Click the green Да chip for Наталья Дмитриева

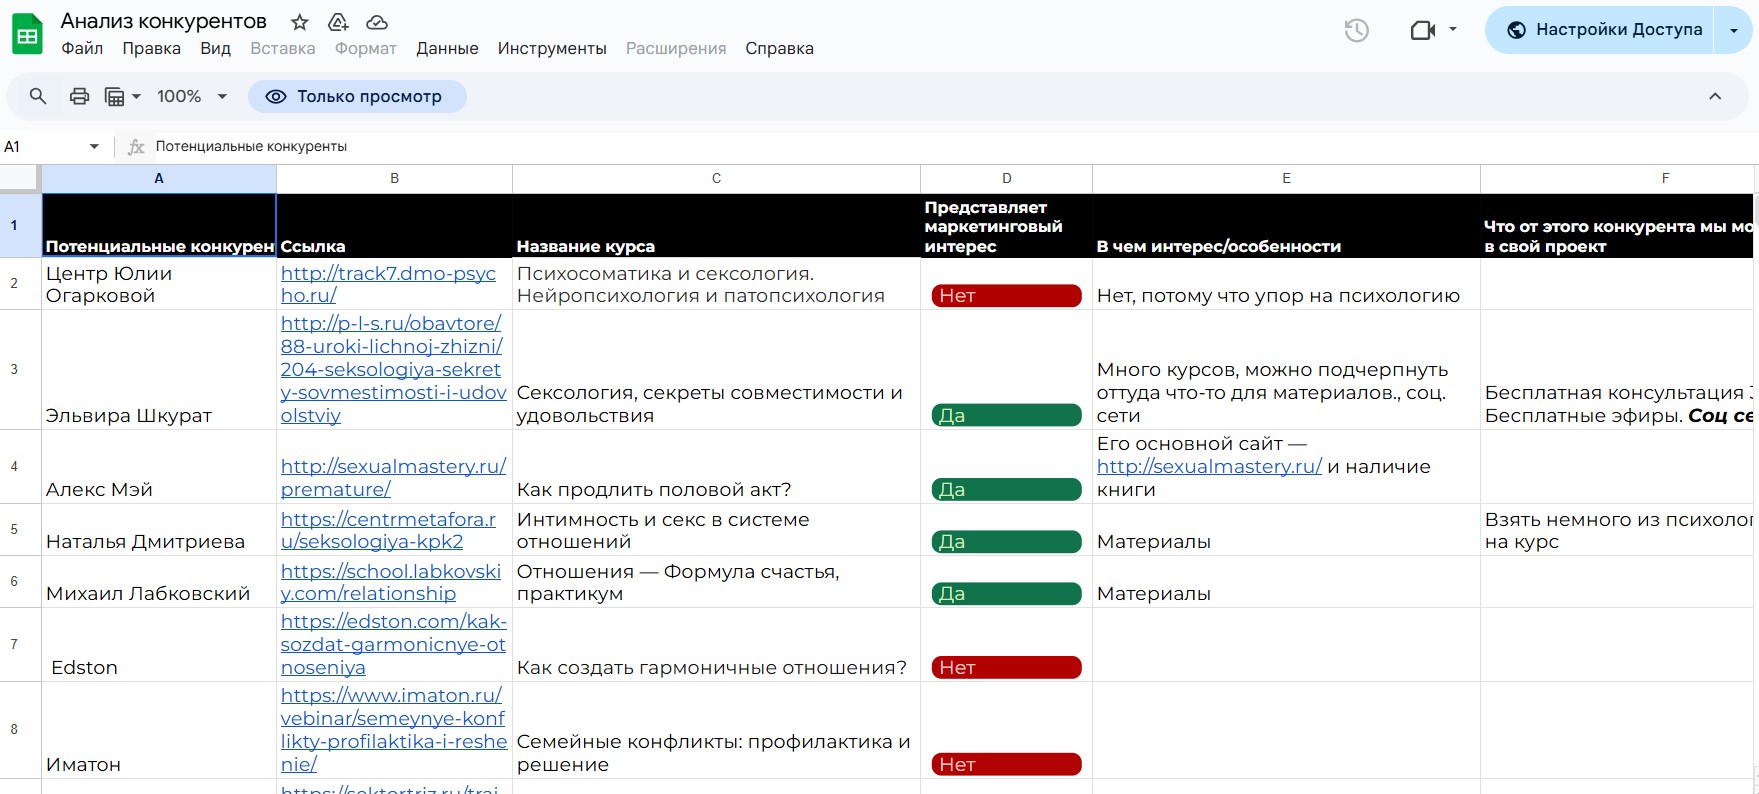click(x=1006, y=541)
